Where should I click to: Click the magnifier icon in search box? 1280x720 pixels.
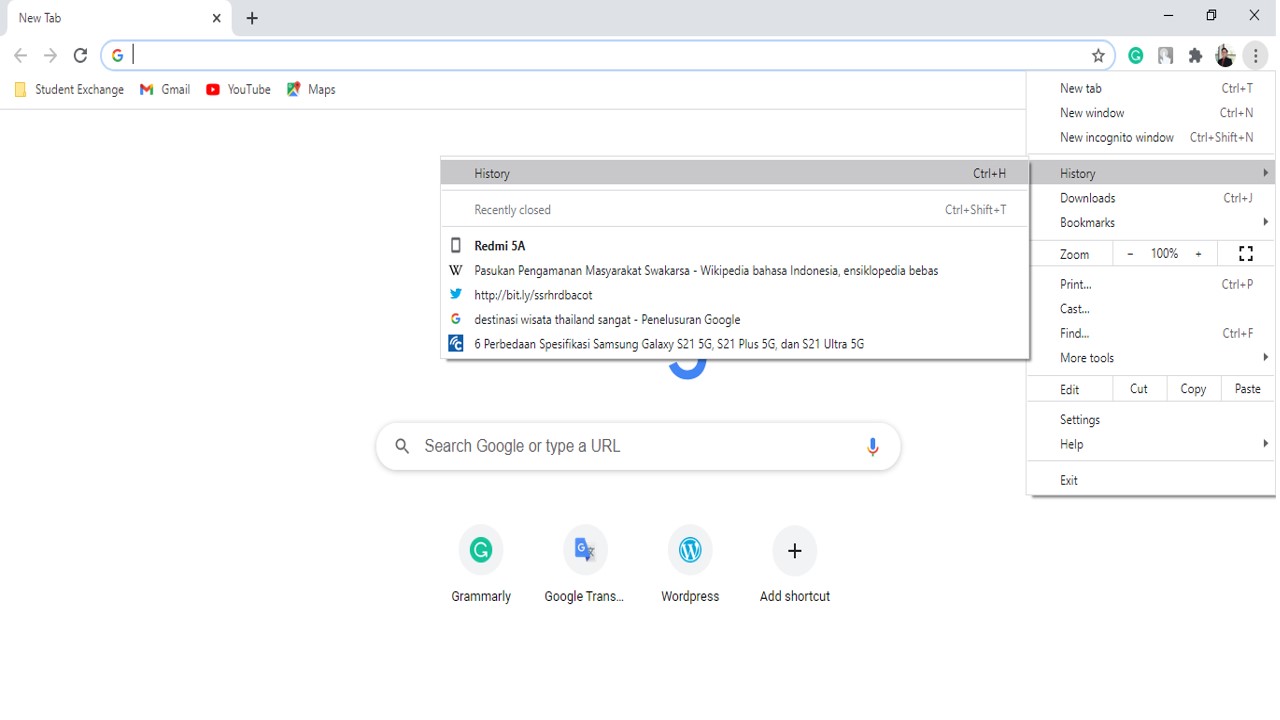(x=402, y=447)
